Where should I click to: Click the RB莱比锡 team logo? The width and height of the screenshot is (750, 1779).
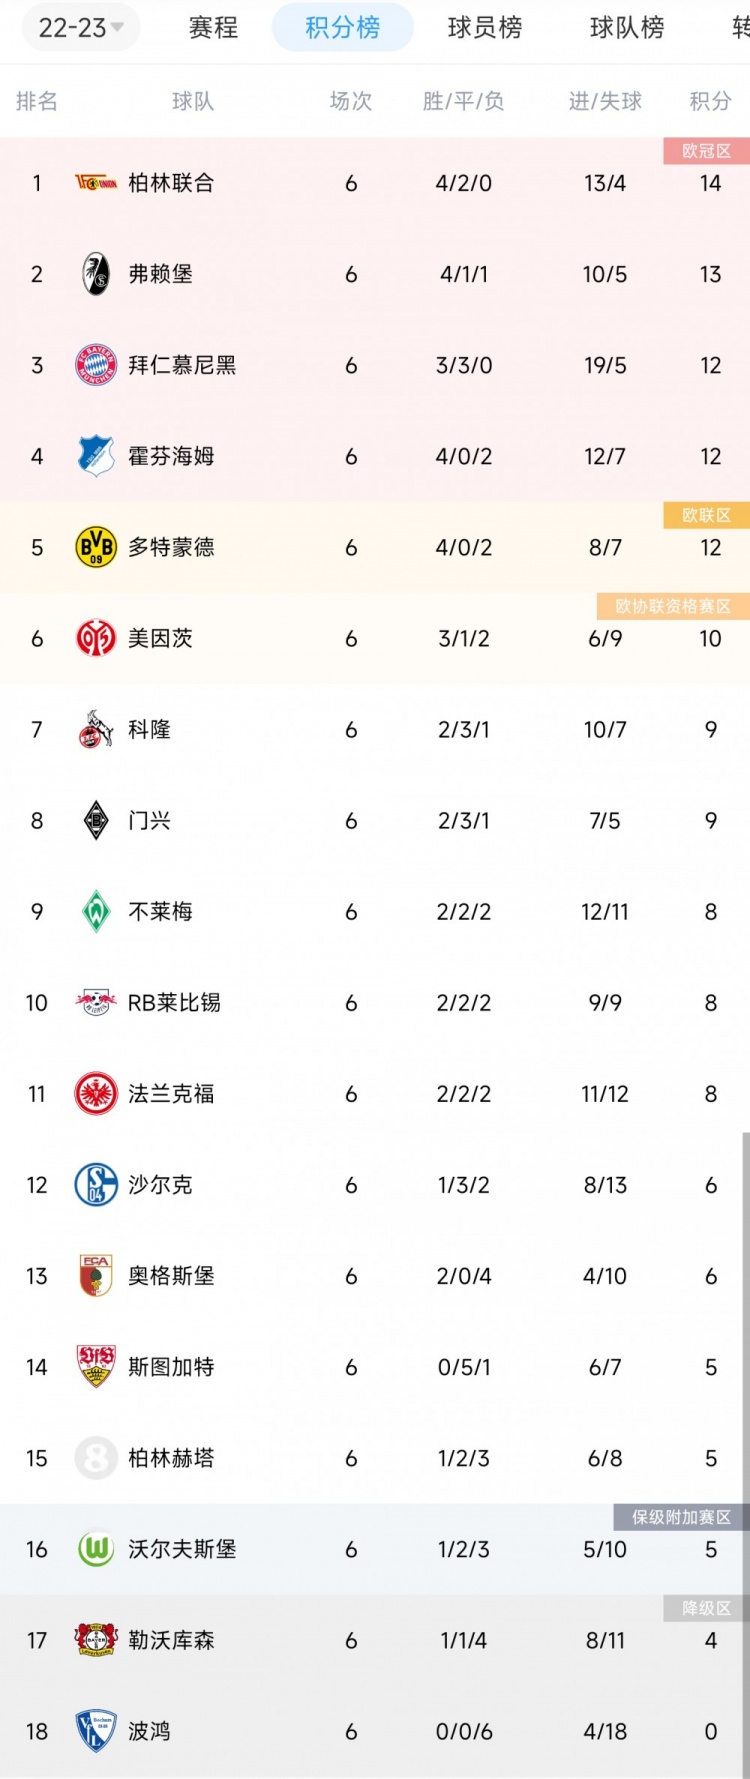point(96,1002)
